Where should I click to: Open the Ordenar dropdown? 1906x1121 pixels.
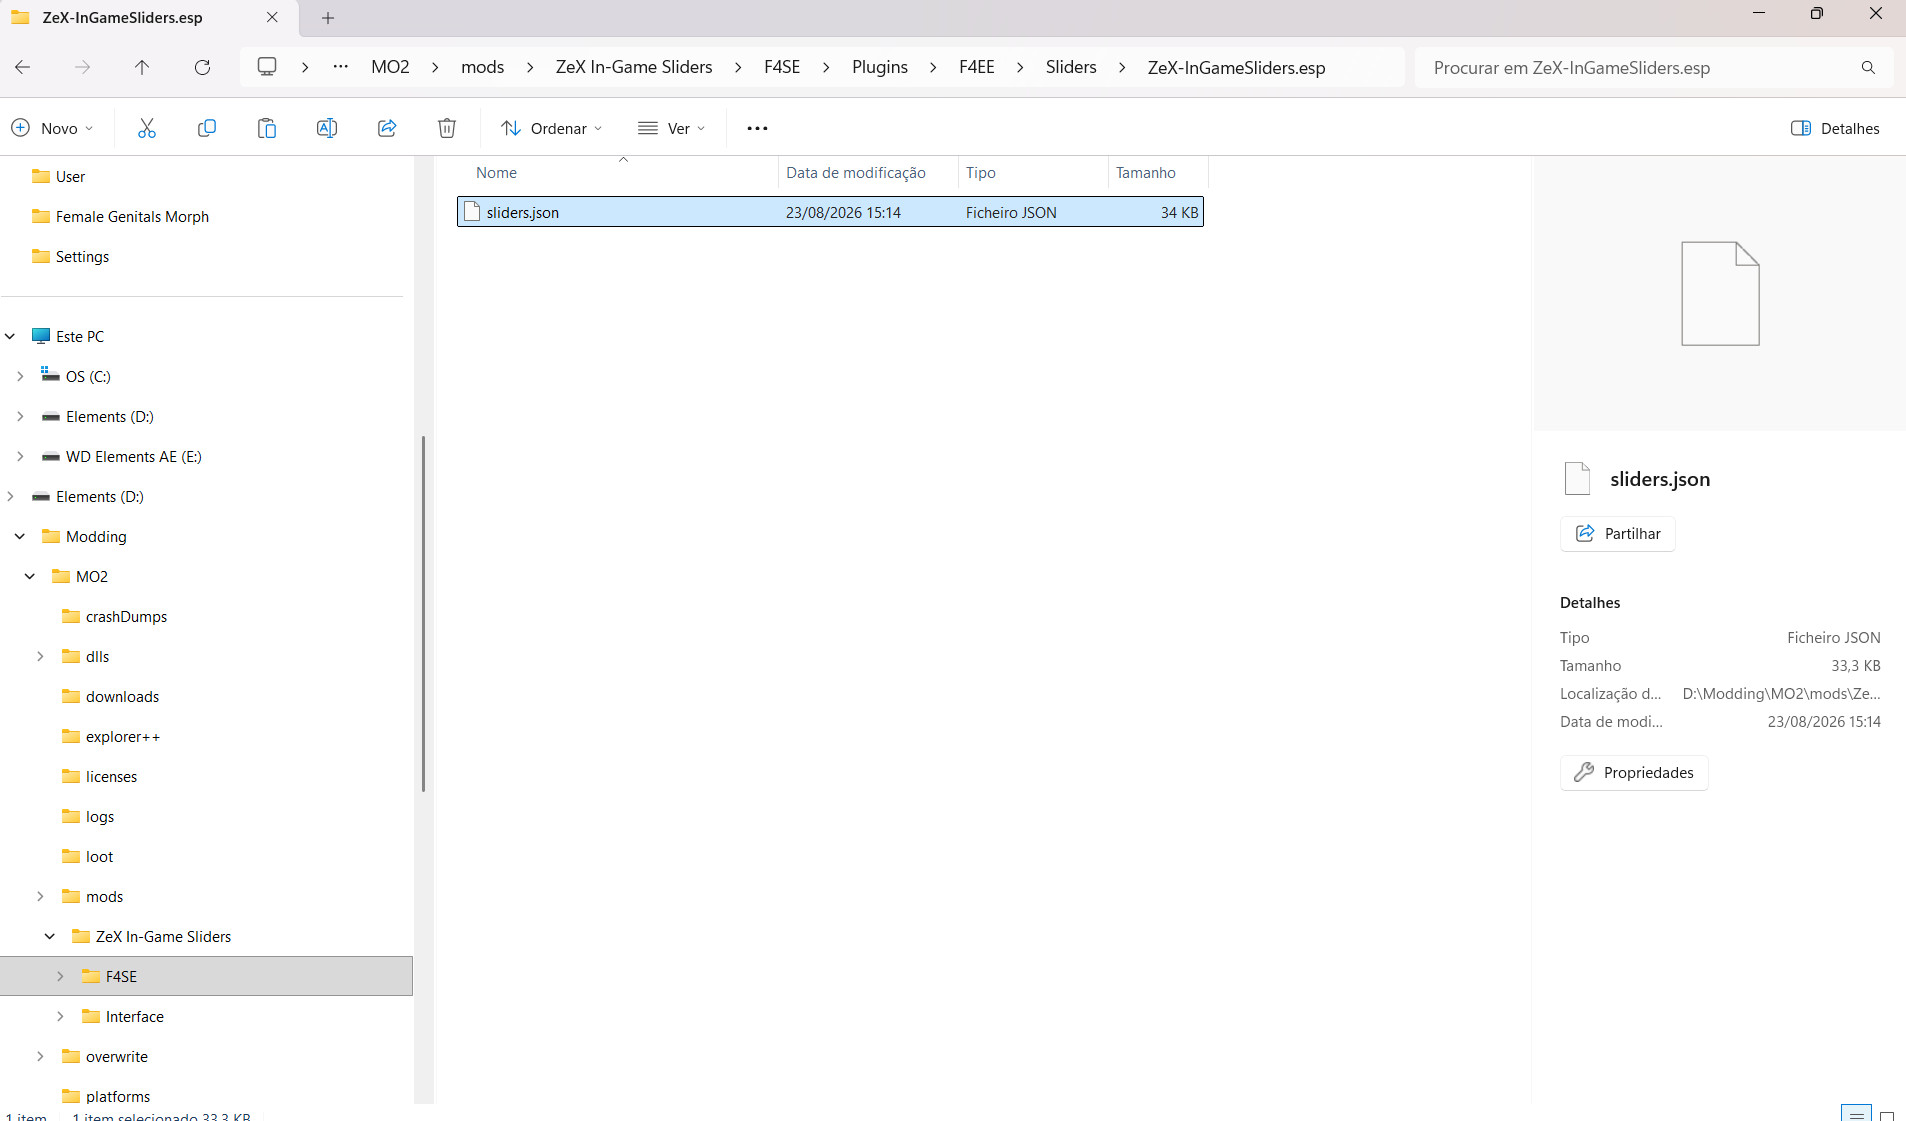(552, 128)
